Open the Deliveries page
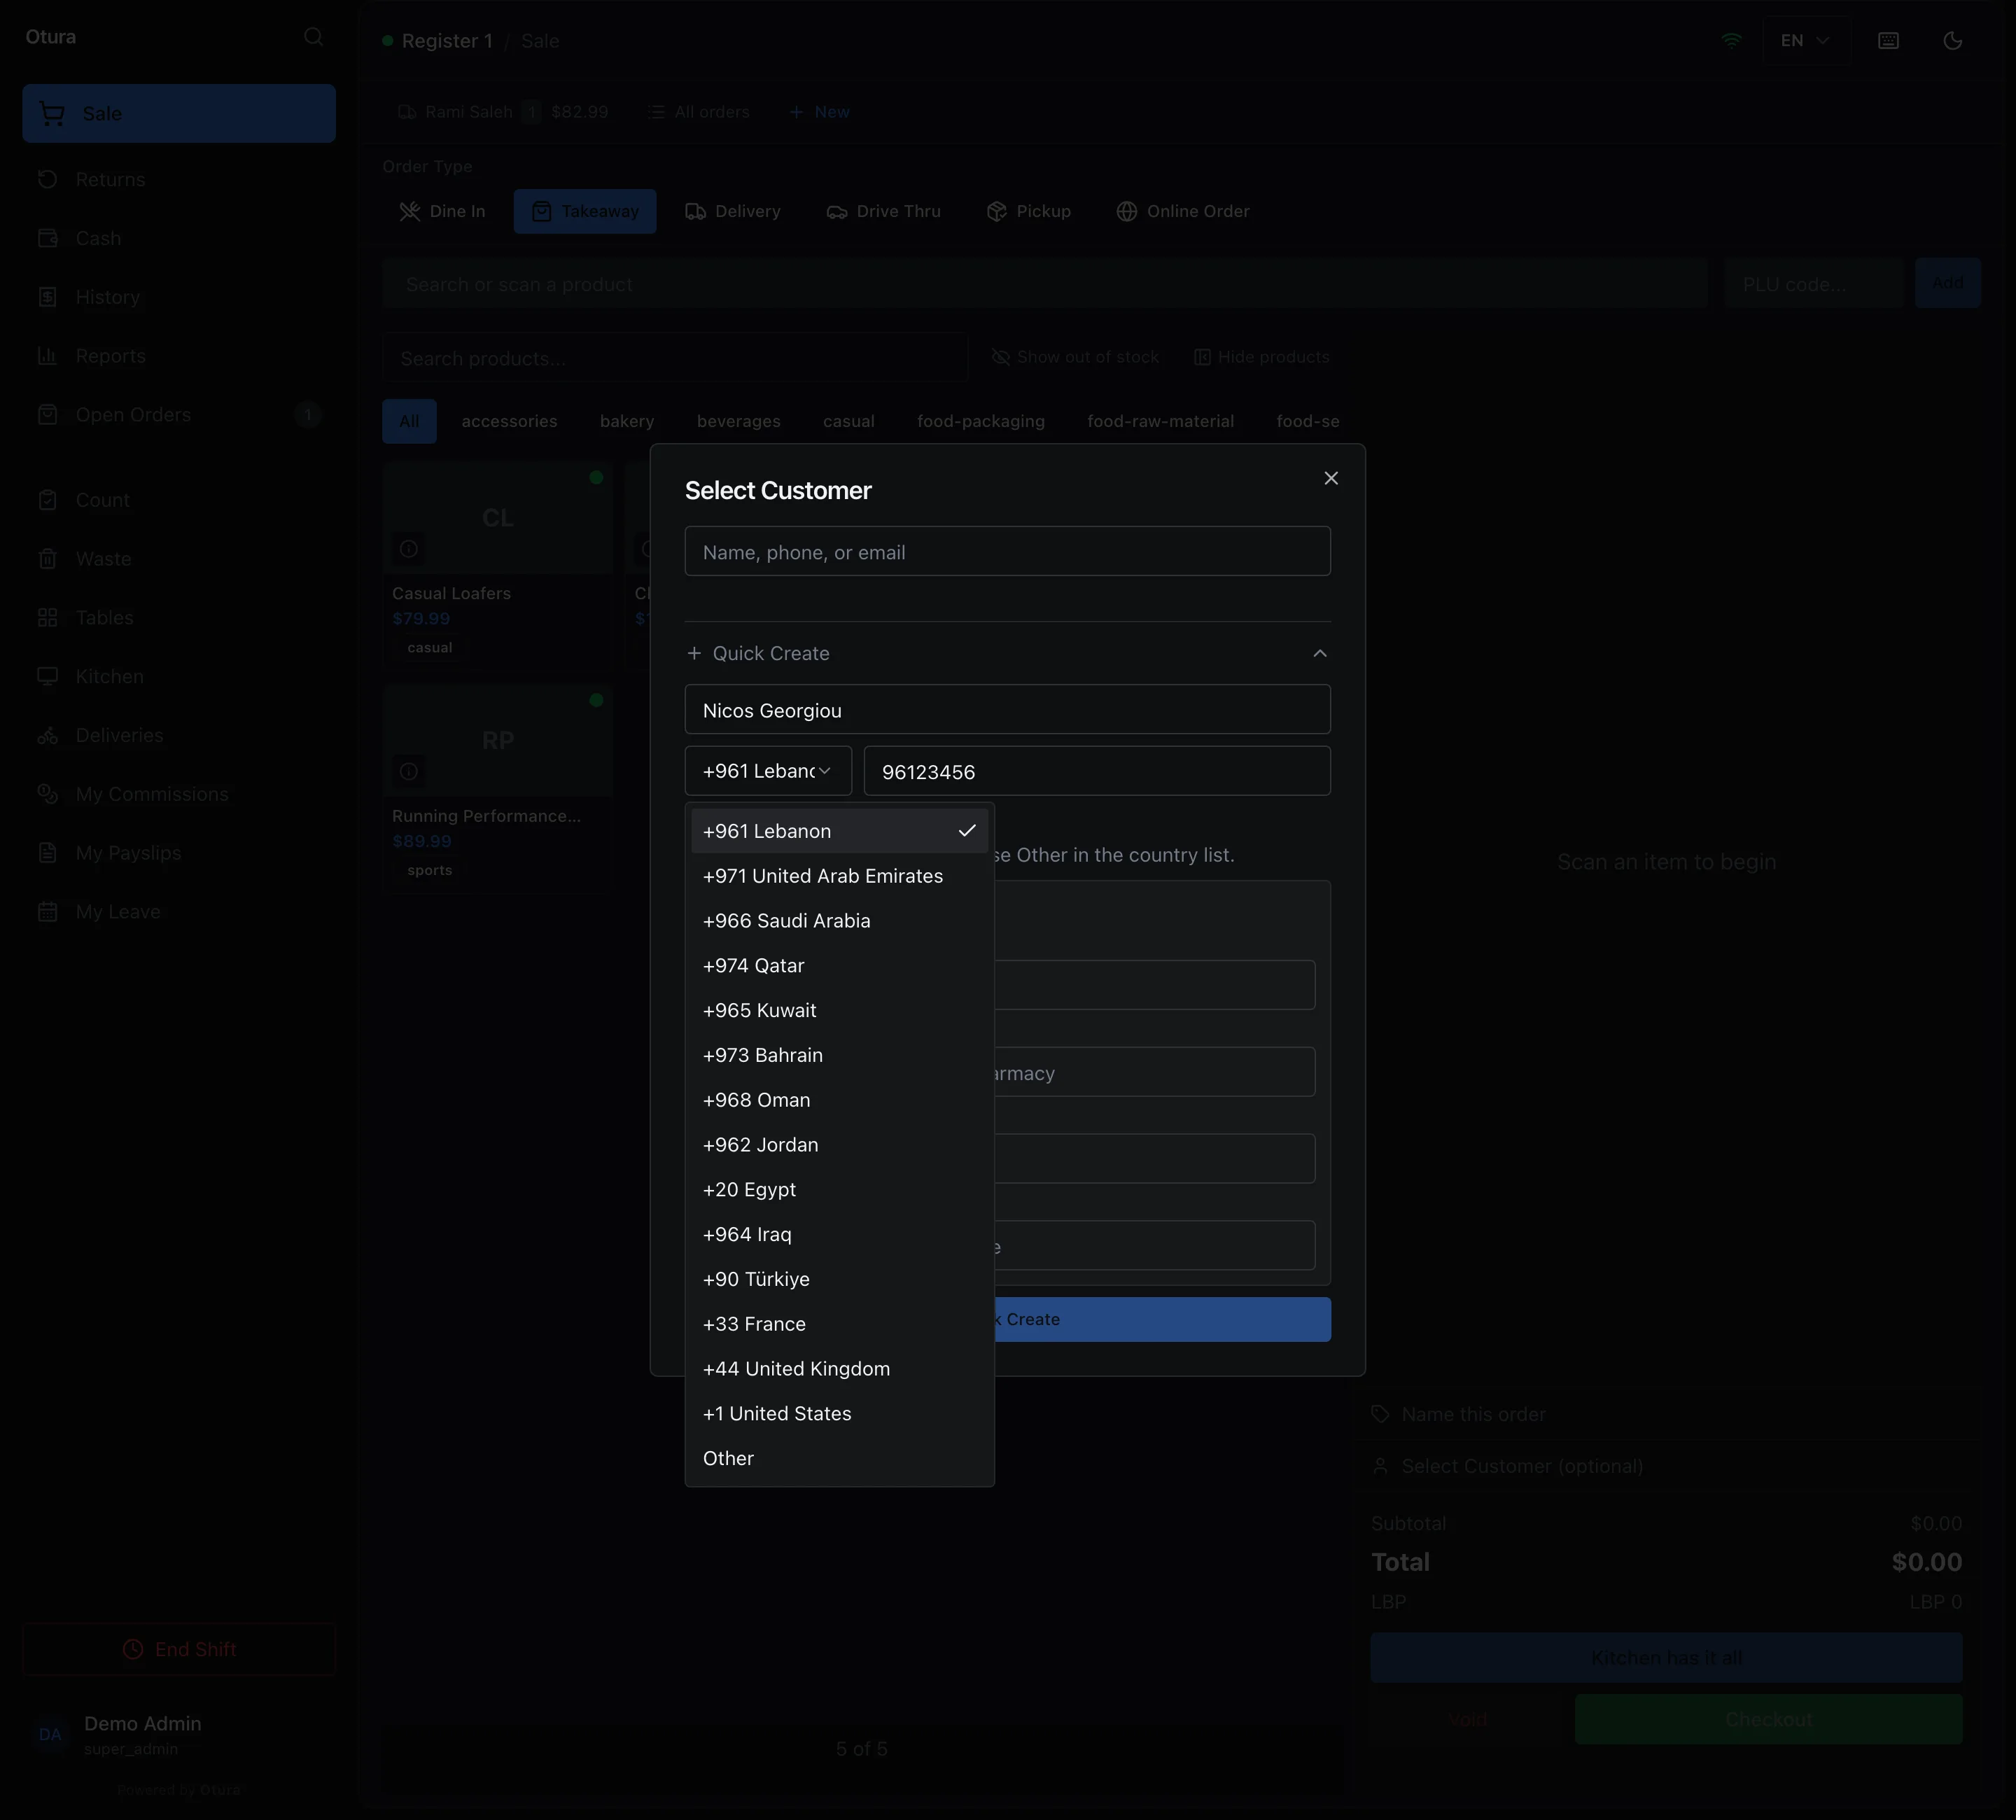 (x=179, y=735)
